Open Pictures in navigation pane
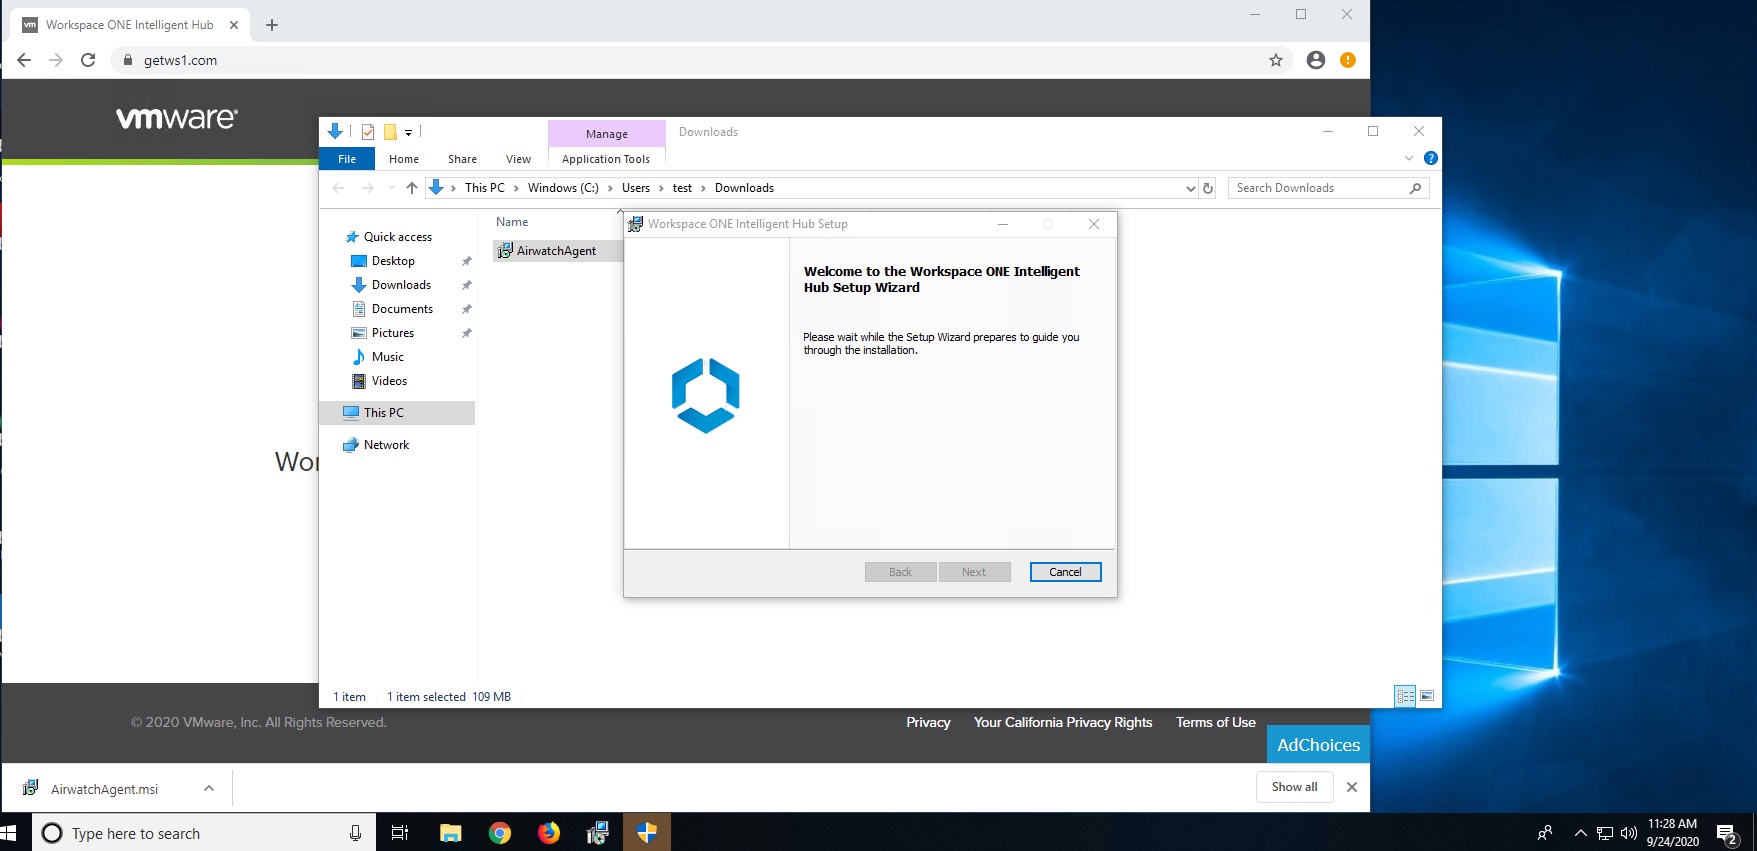The width and height of the screenshot is (1757, 851). click(x=392, y=333)
